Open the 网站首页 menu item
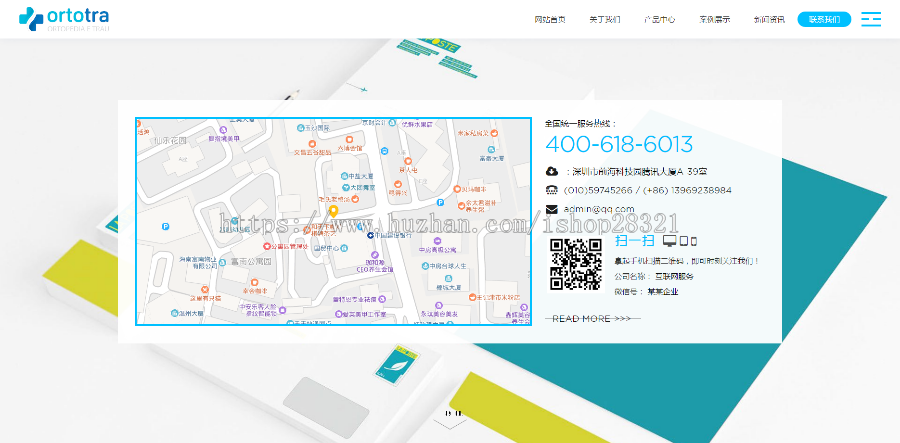The height and width of the screenshot is (443, 900). 550,19
